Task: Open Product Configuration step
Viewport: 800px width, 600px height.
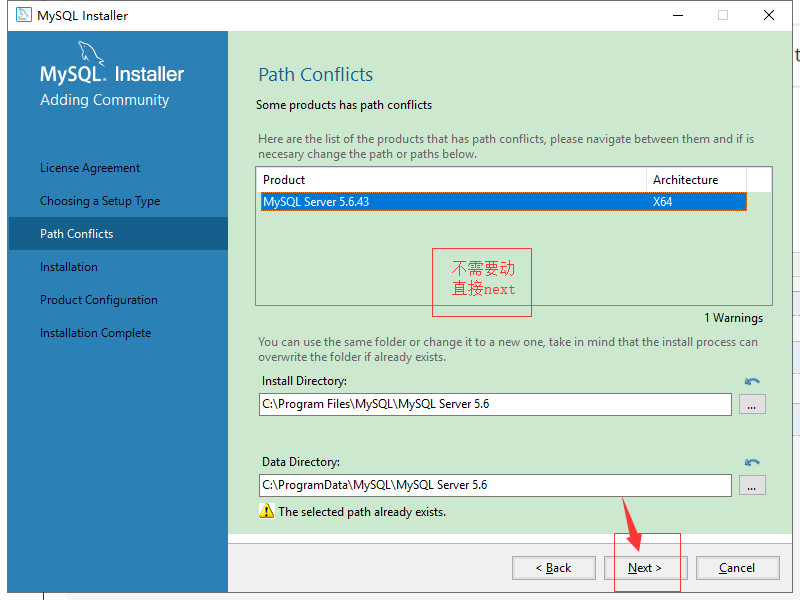Action: tap(99, 300)
